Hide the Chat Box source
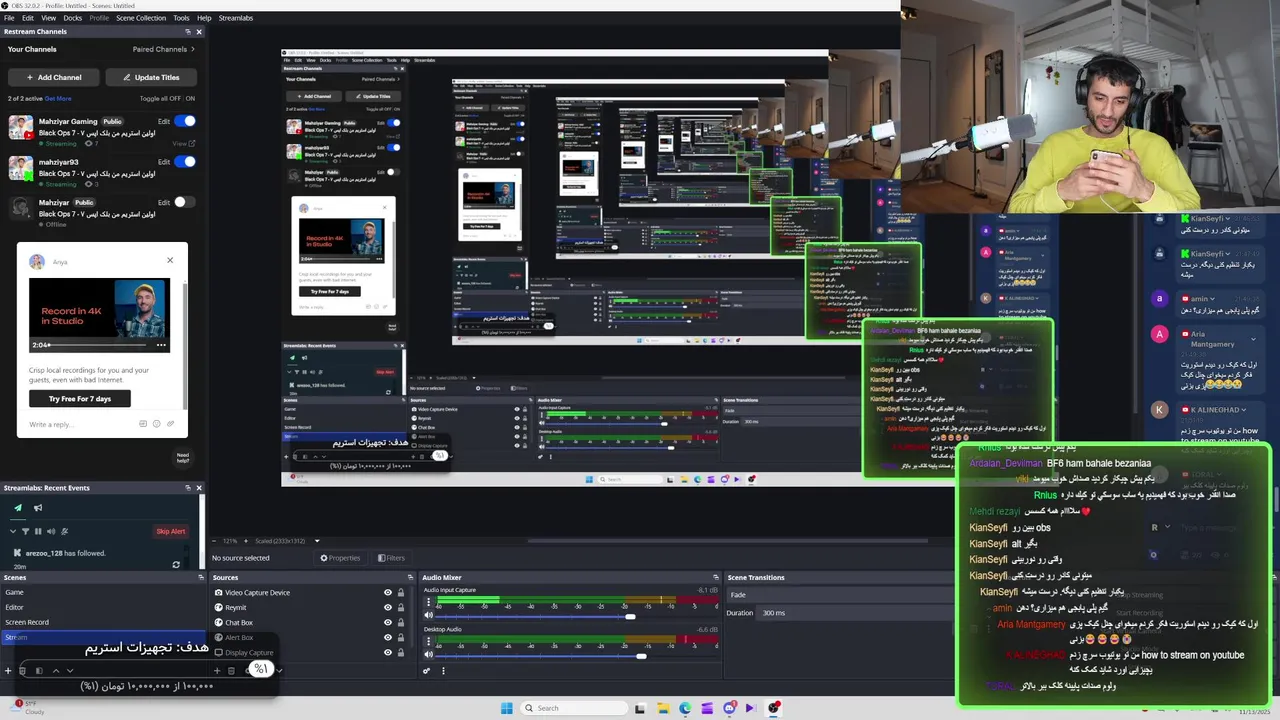This screenshot has height=720, width=1280. 388,622
